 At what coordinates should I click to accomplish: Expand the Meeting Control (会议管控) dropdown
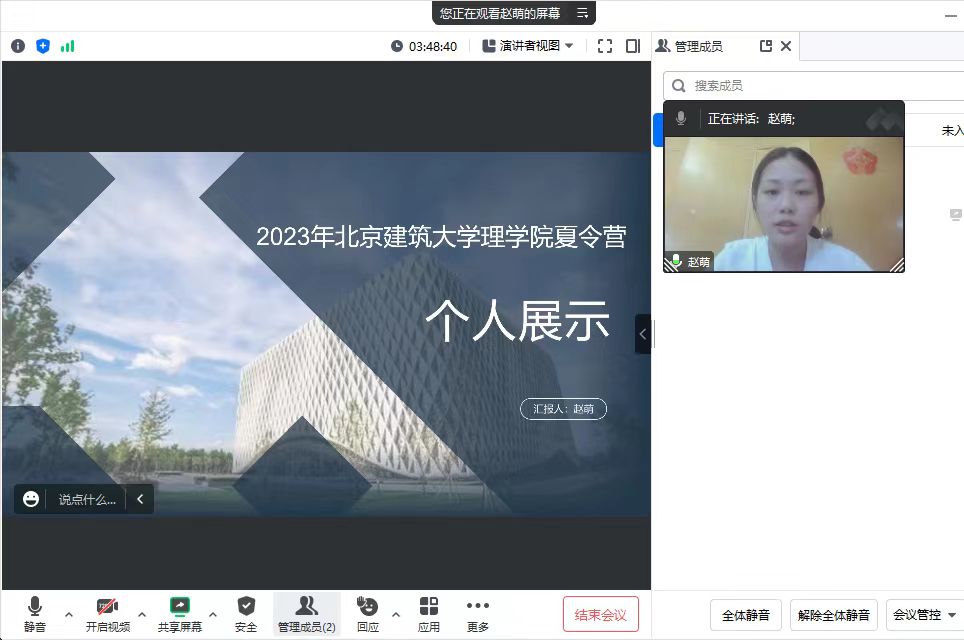click(924, 615)
